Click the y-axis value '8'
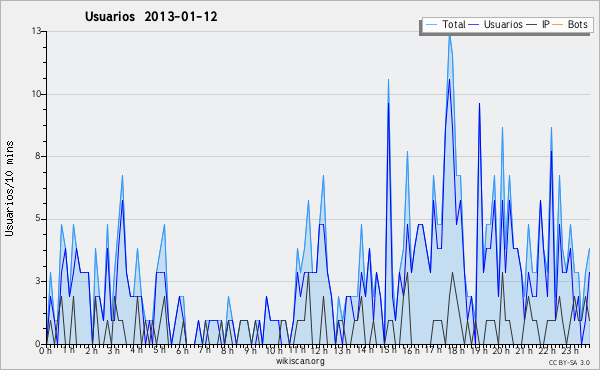600x370 pixels. (39, 156)
